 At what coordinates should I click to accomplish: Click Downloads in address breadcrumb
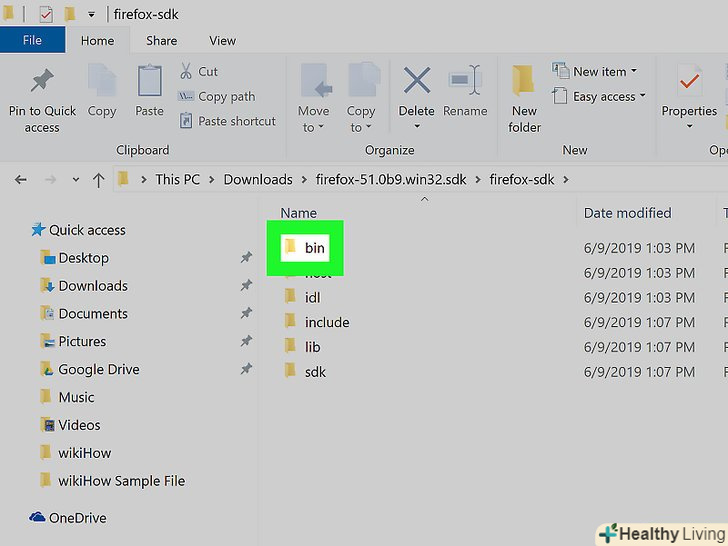[258, 180]
